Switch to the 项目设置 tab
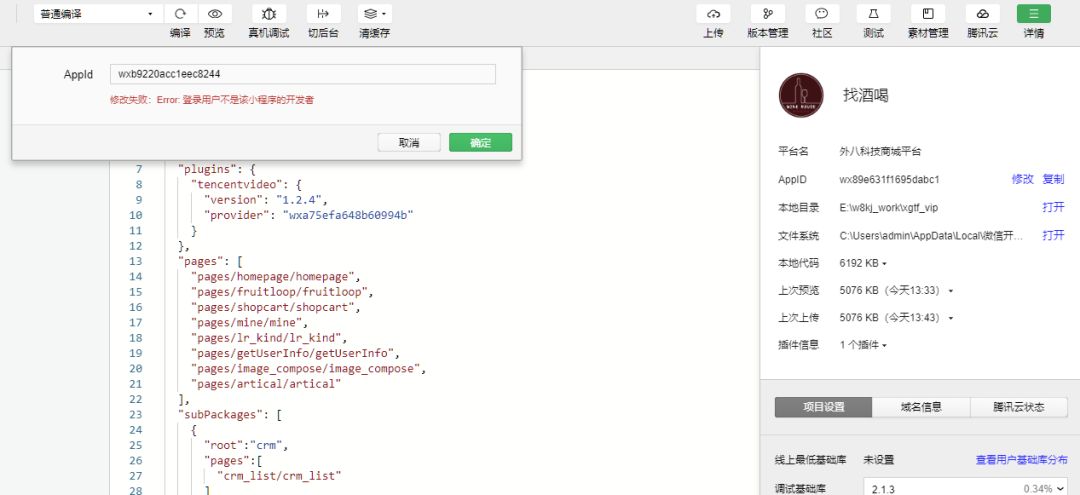This screenshot has width=1080, height=495. 824,407
